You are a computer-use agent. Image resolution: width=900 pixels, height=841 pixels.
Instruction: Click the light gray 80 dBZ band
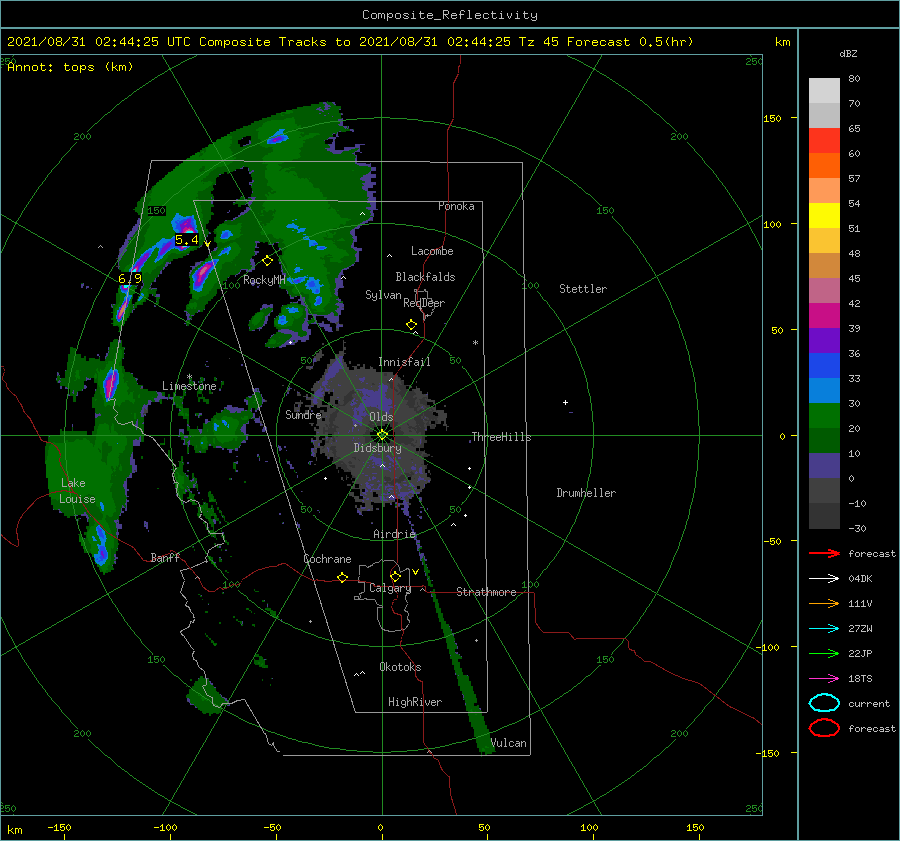(x=824, y=91)
